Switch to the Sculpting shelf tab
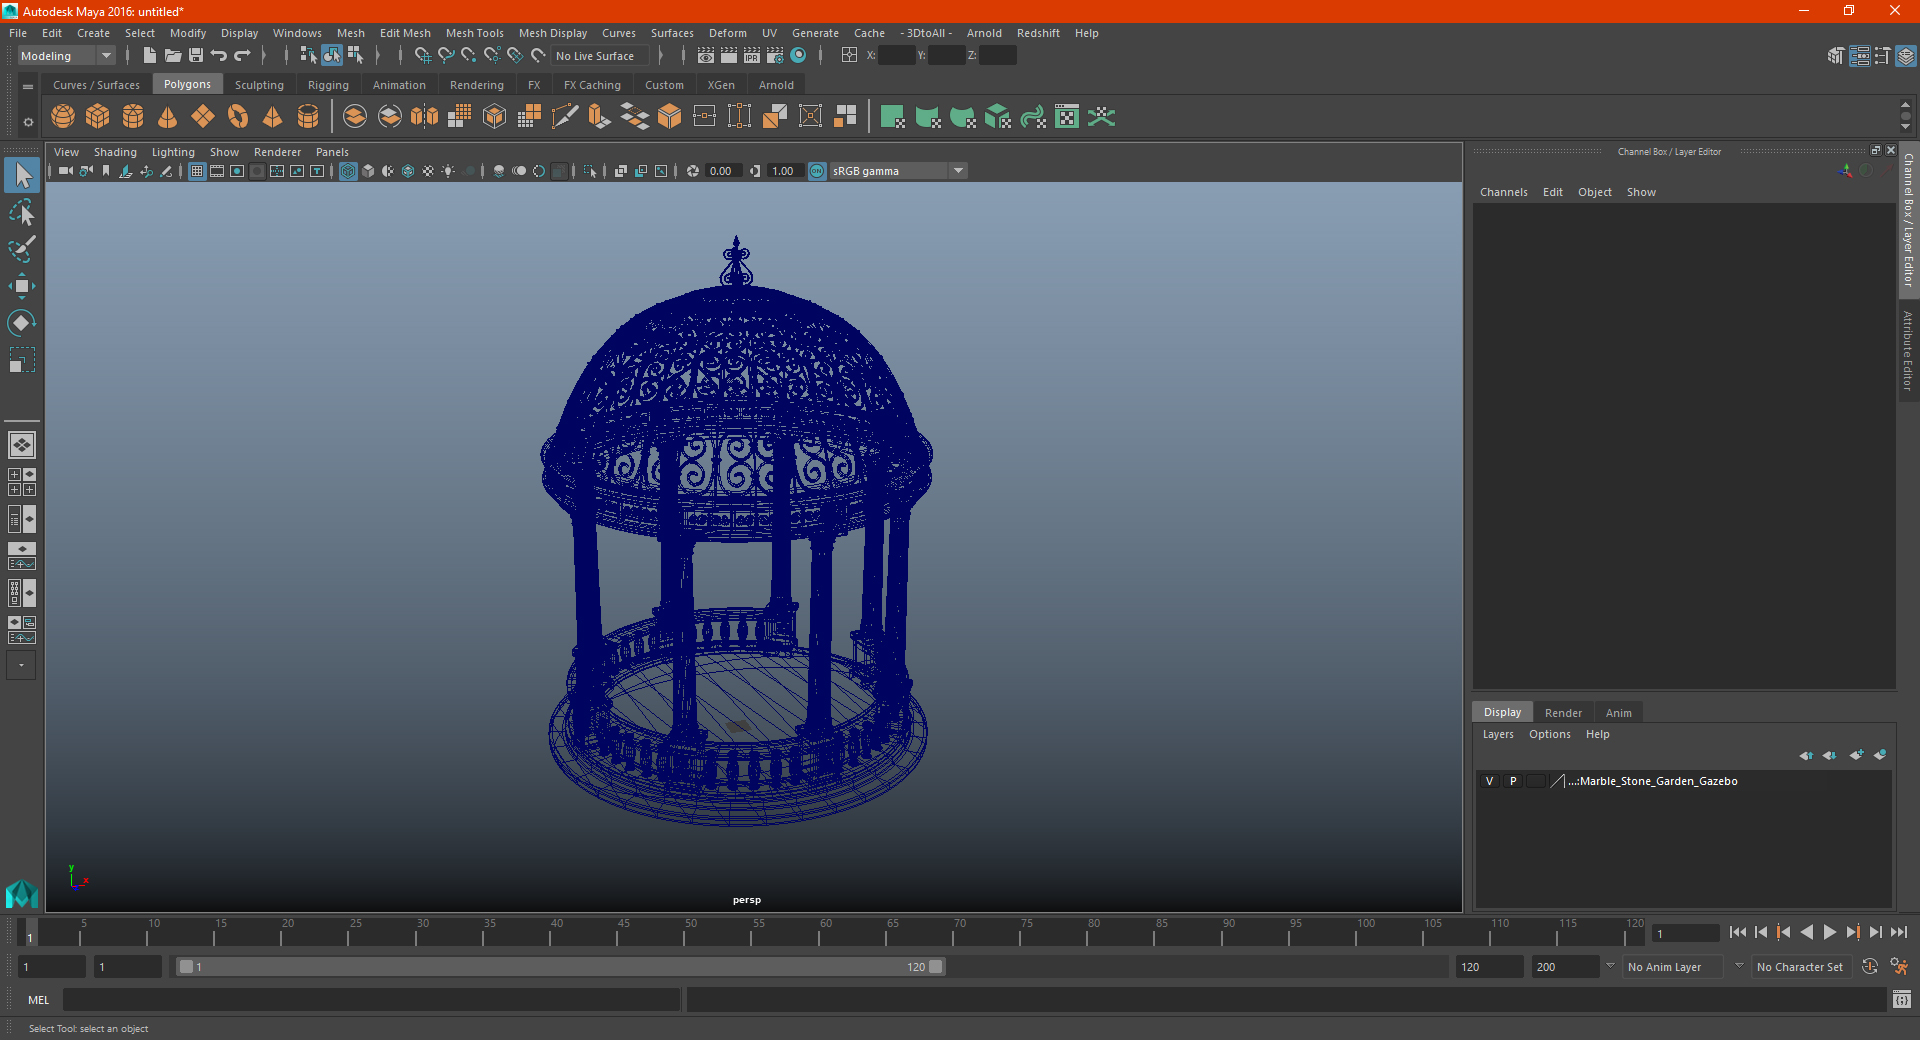Image resolution: width=1920 pixels, height=1040 pixels. 259,85
